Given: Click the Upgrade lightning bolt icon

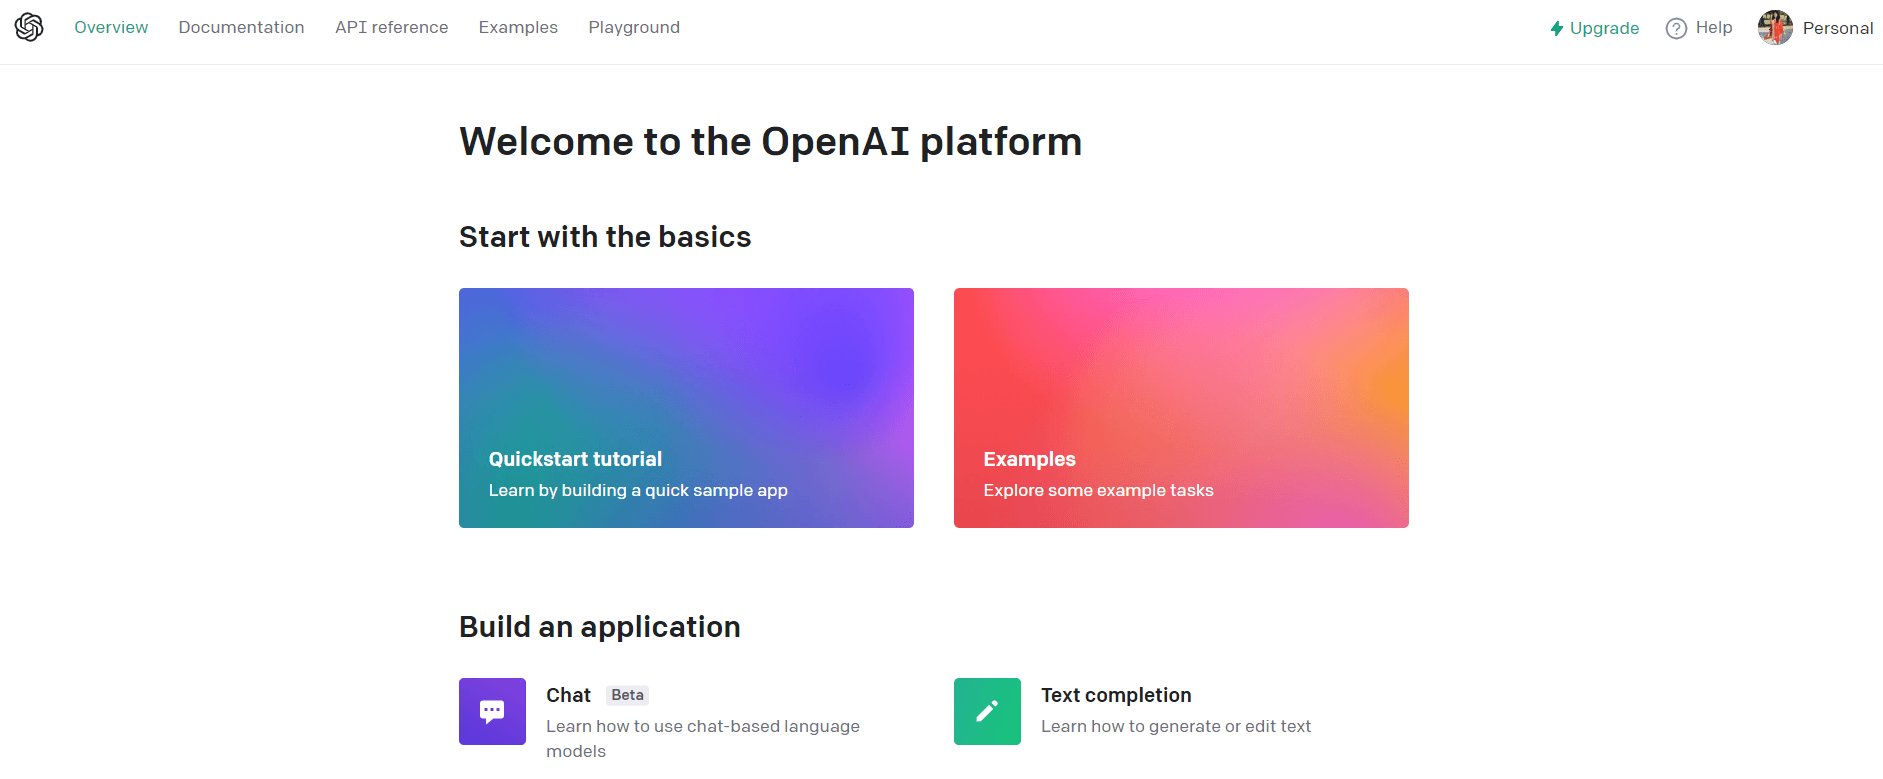Looking at the screenshot, I should pos(1557,28).
